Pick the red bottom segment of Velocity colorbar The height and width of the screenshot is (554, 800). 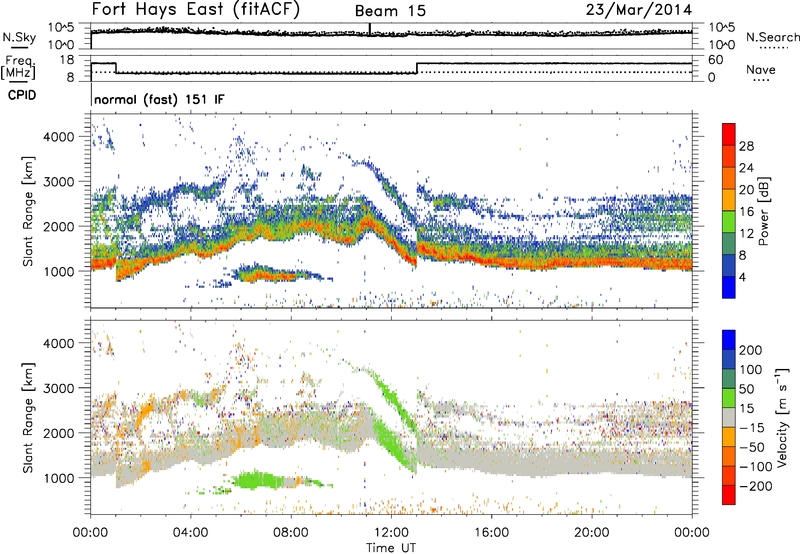point(729,495)
